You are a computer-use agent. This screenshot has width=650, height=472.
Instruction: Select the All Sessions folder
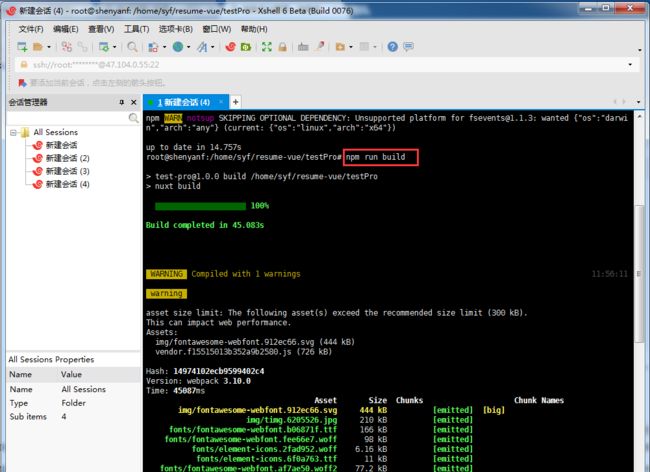[56, 132]
